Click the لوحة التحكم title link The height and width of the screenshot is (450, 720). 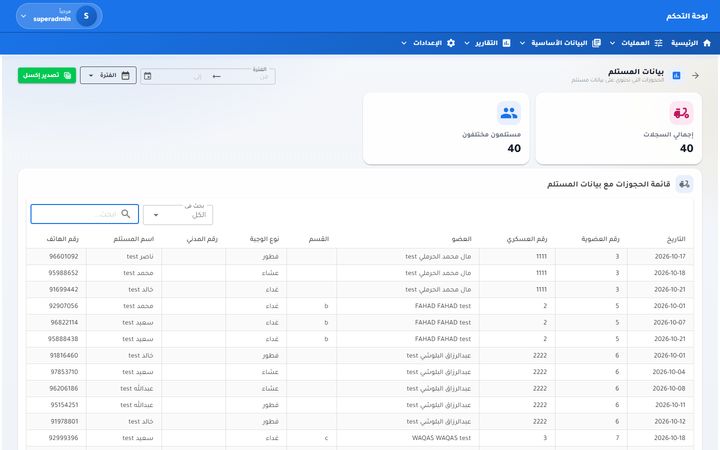coord(686,16)
